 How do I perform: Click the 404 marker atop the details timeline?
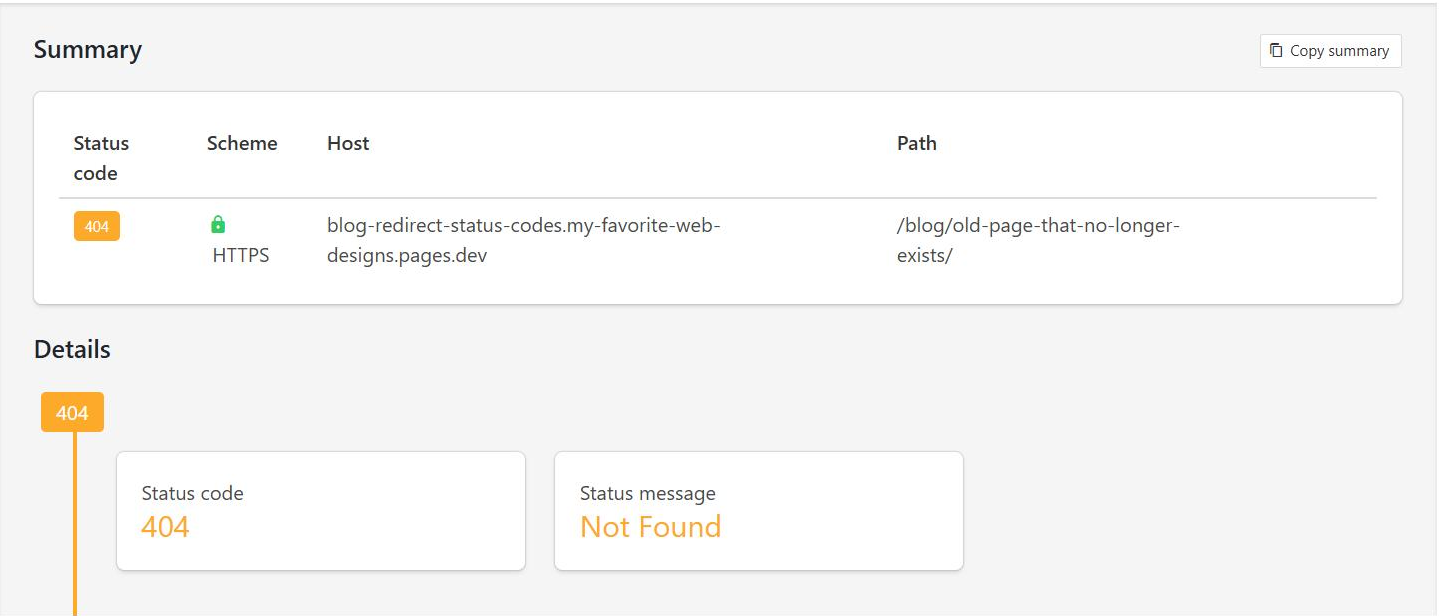72,412
